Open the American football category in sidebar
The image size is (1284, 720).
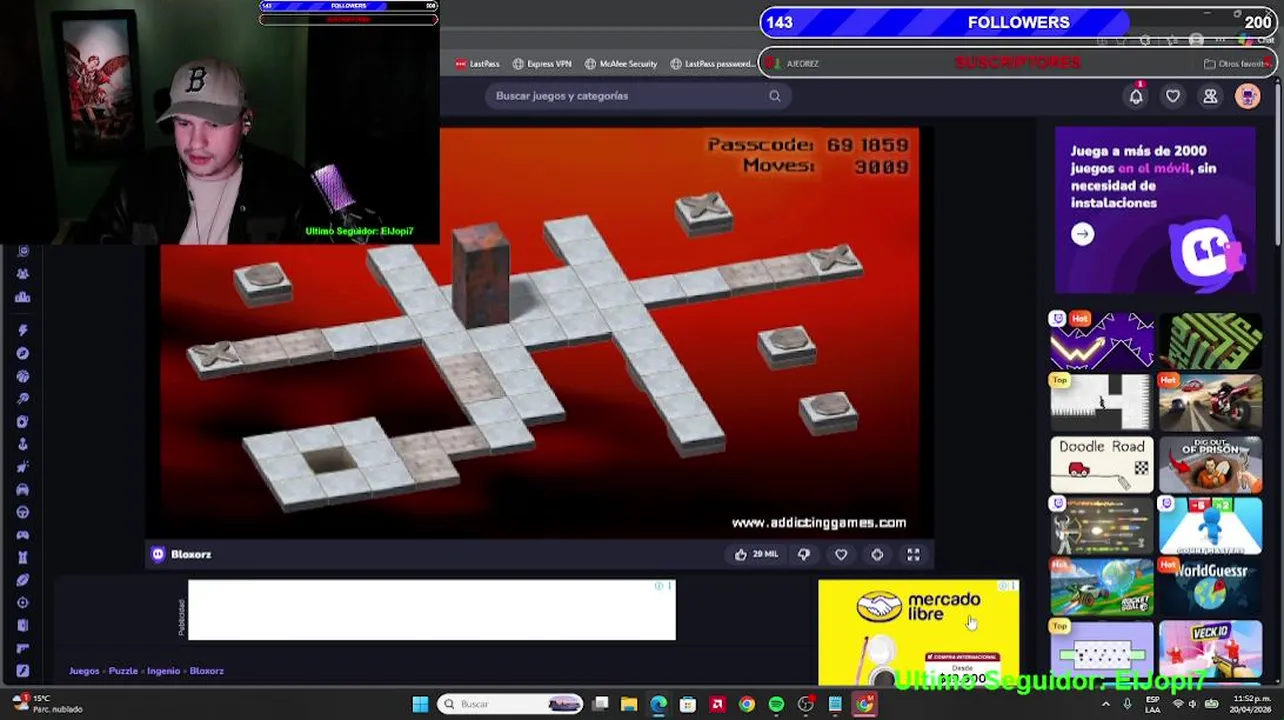22,580
